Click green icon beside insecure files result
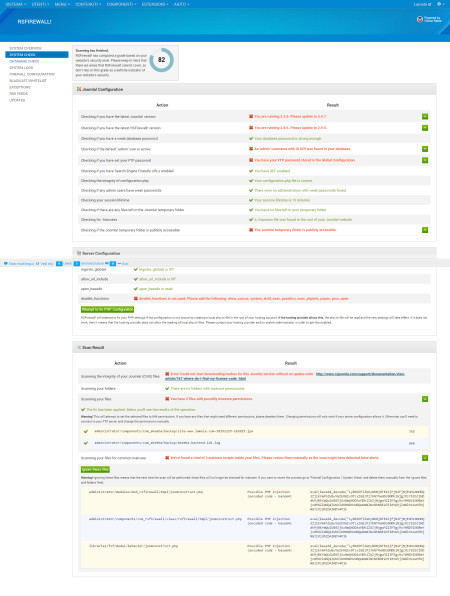Image resolution: width=450 pixels, height=596 pixels. click(x=425, y=399)
